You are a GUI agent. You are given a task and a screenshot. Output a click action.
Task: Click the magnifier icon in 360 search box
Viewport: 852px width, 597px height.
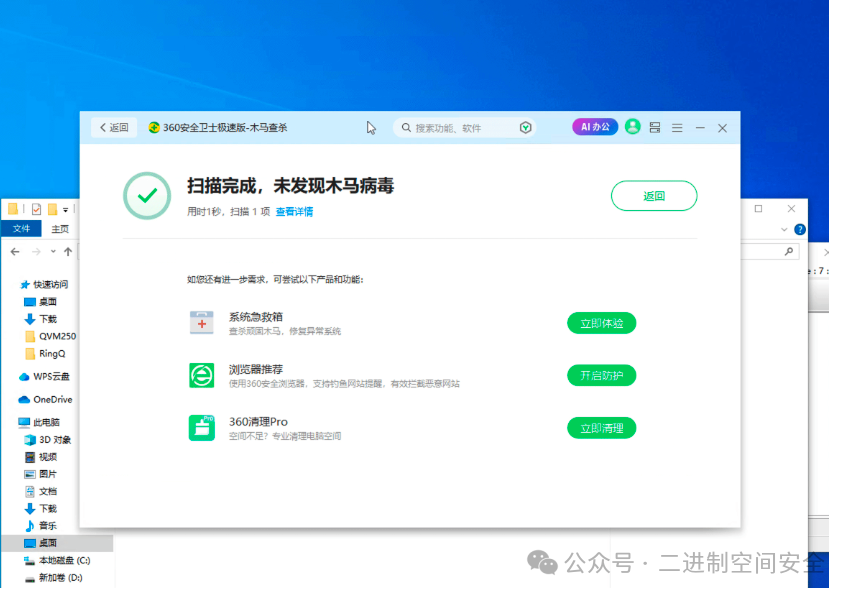click(406, 128)
